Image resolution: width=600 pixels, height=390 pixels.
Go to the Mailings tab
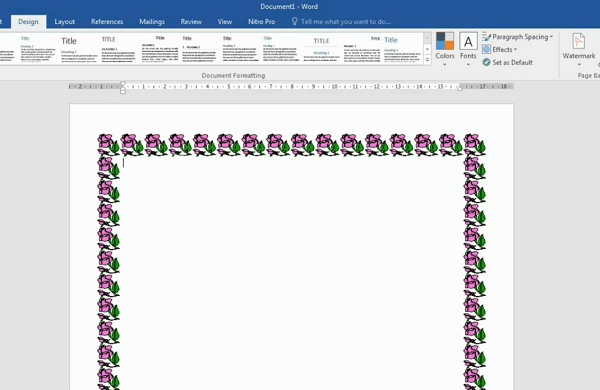point(152,22)
